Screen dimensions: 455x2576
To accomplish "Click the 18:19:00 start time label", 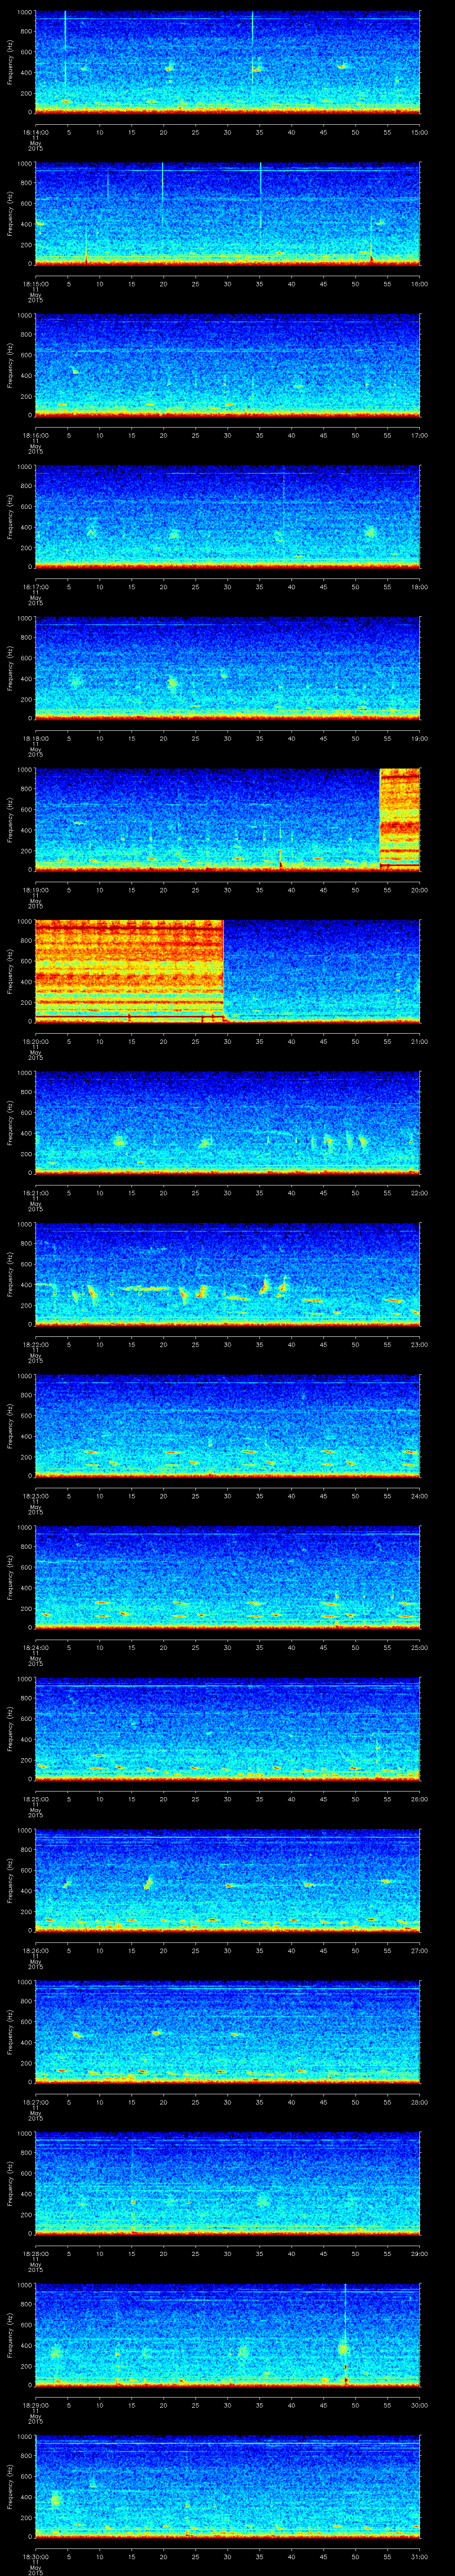I will pos(35,891).
